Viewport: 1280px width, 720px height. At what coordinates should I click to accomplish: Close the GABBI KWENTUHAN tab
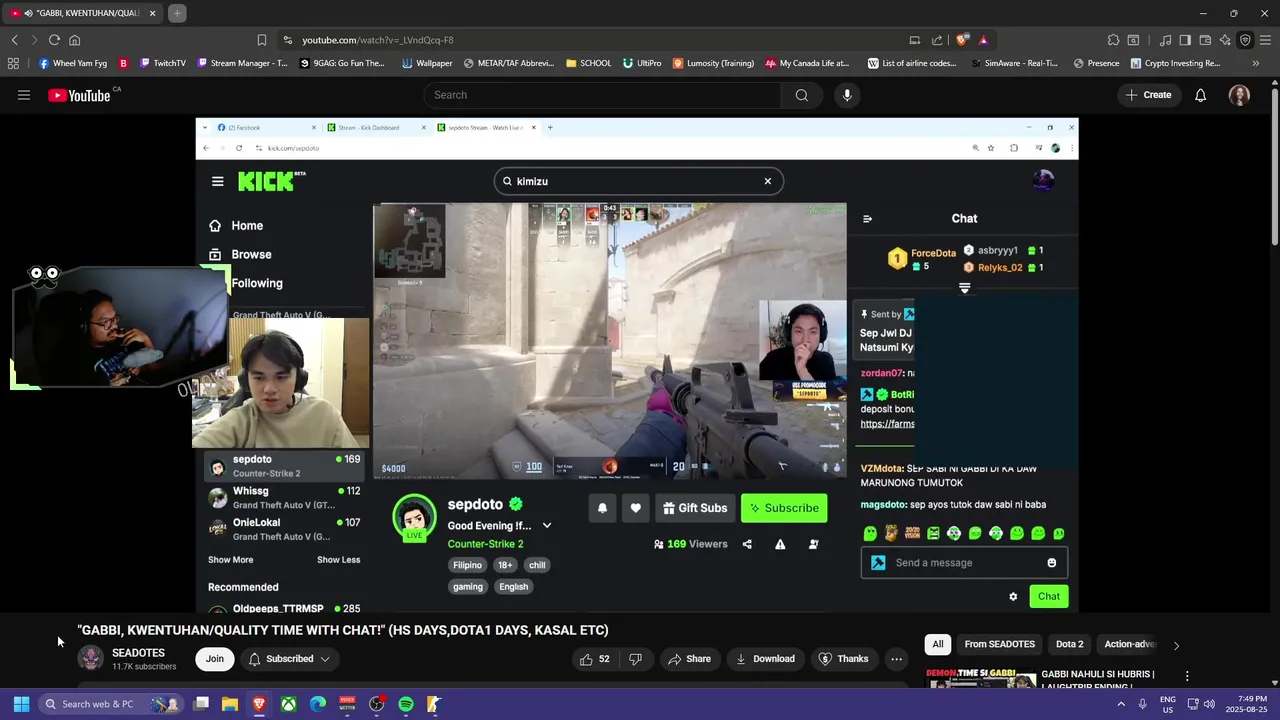pos(152,13)
